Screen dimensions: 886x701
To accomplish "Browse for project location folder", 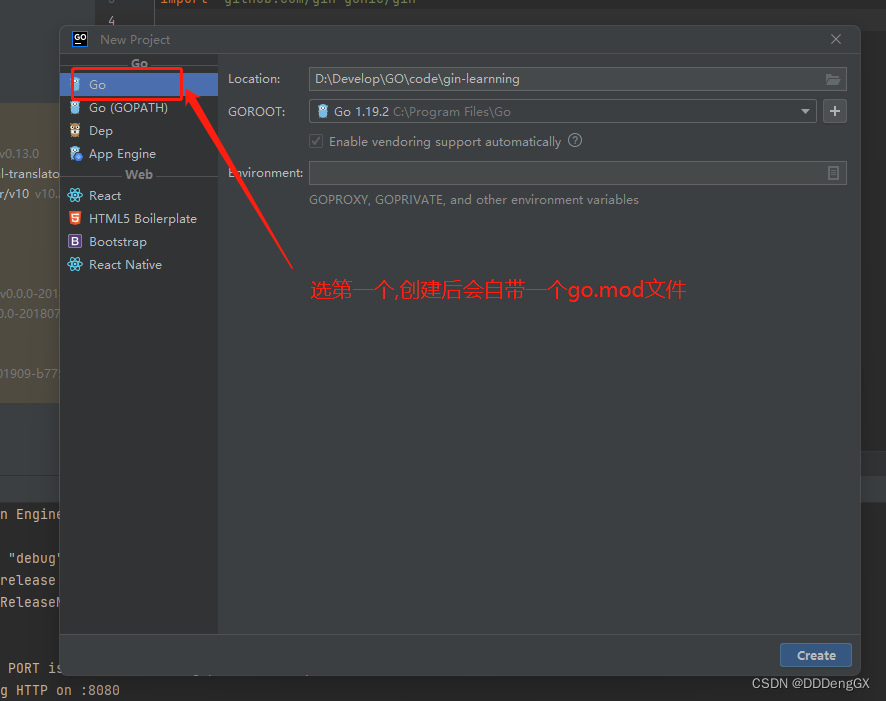I will pos(833,79).
